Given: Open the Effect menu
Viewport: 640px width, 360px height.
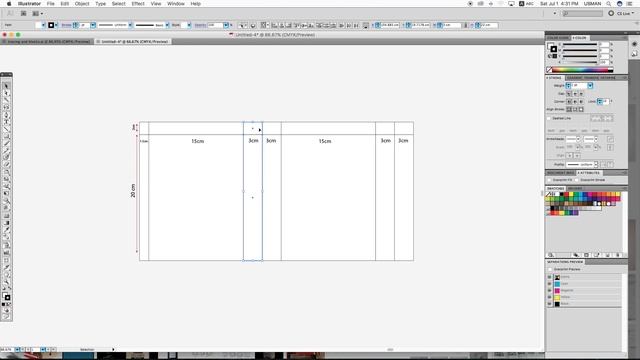Looking at the screenshot, I should [x=138, y=4].
